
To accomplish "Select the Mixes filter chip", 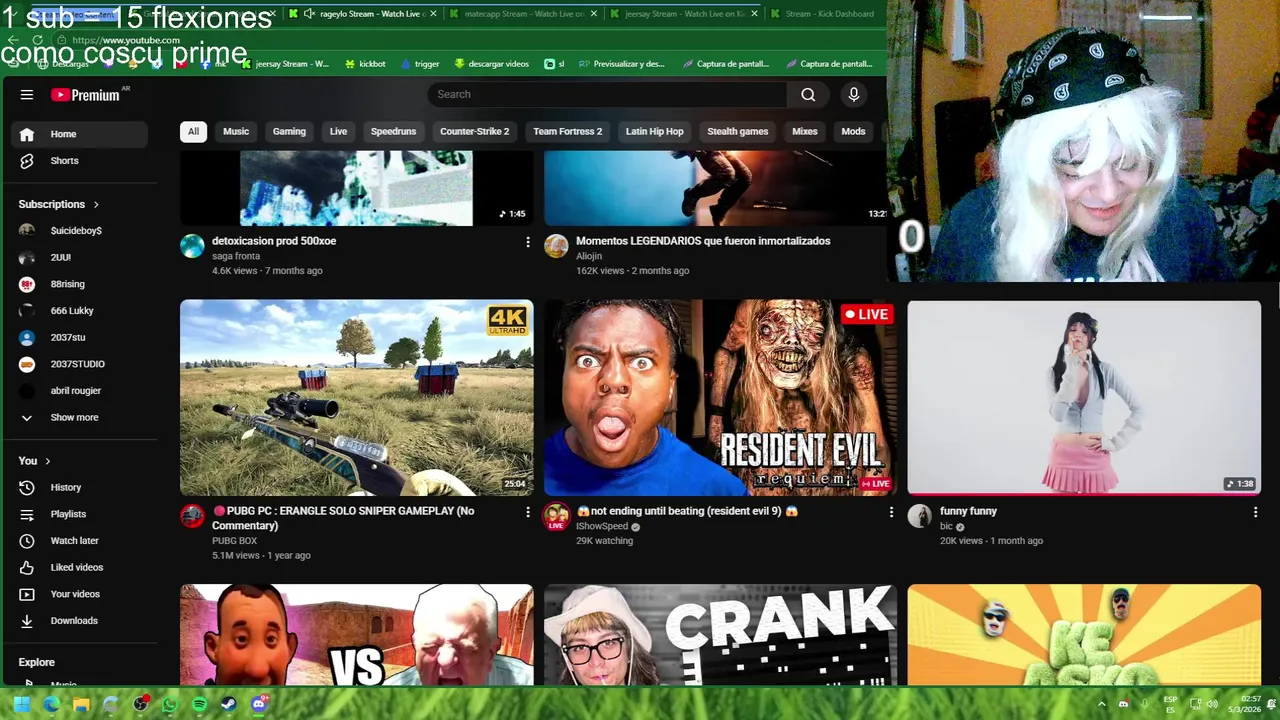I will pyautogui.click(x=805, y=132).
